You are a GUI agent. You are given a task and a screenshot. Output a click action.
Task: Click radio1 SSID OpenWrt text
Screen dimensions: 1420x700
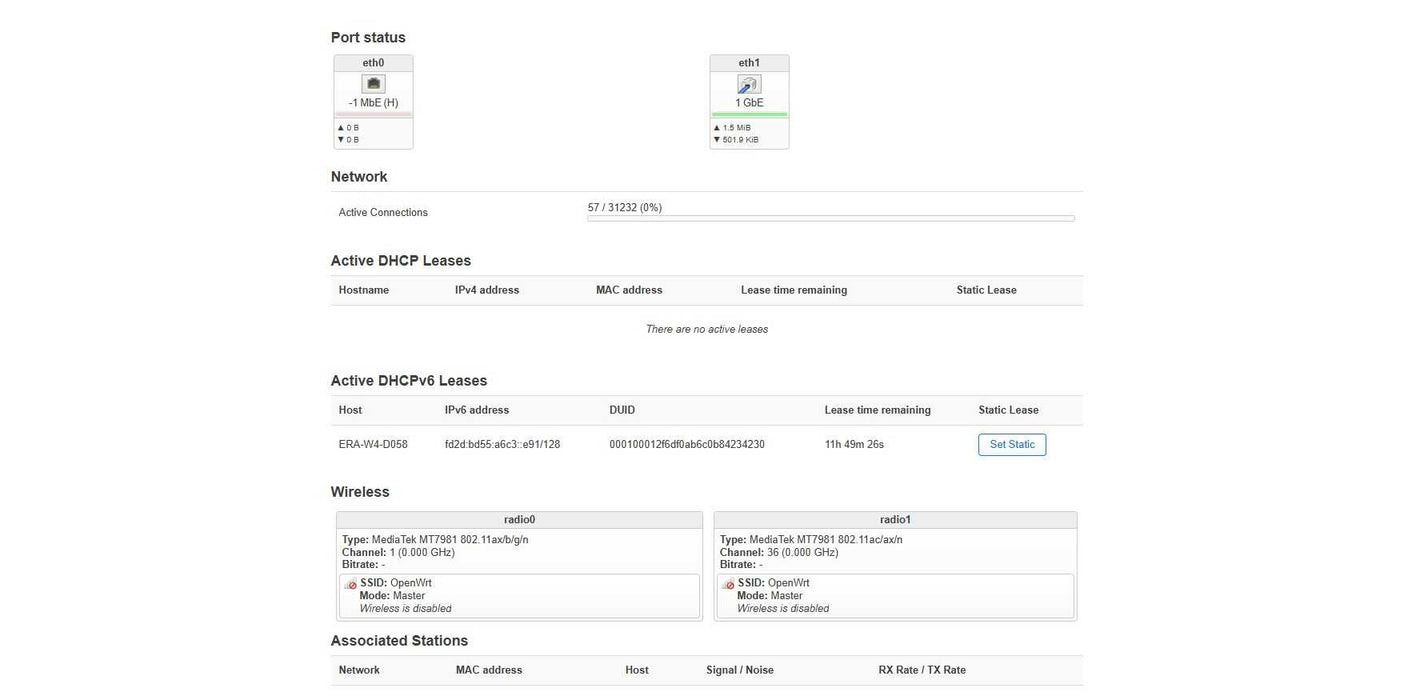point(774,583)
